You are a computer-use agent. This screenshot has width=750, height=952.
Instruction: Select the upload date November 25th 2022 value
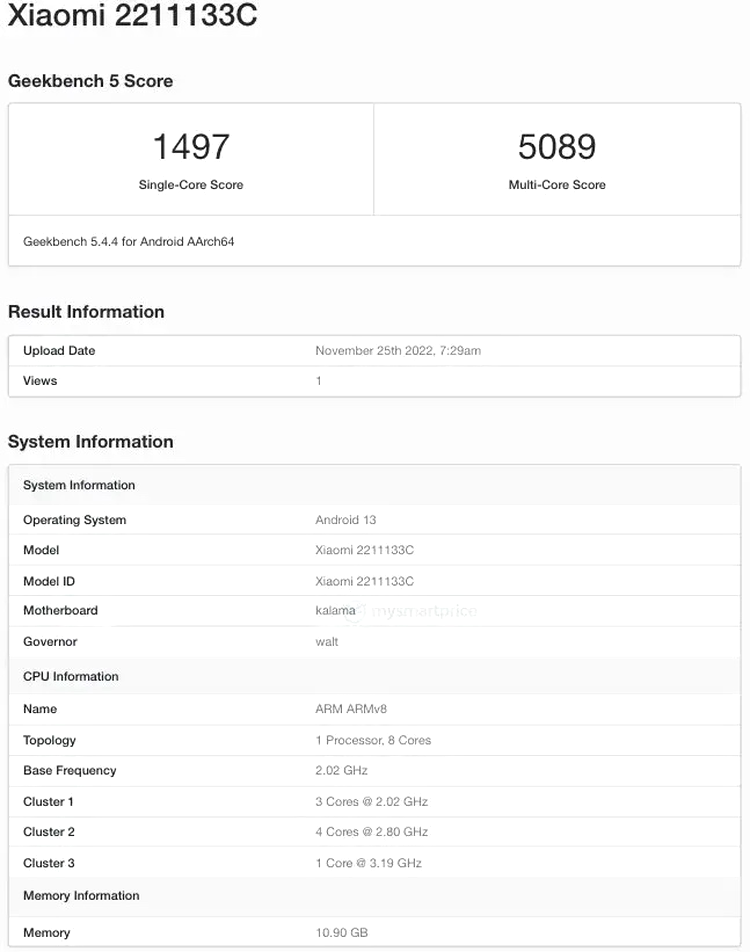click(x=398, y=351)
